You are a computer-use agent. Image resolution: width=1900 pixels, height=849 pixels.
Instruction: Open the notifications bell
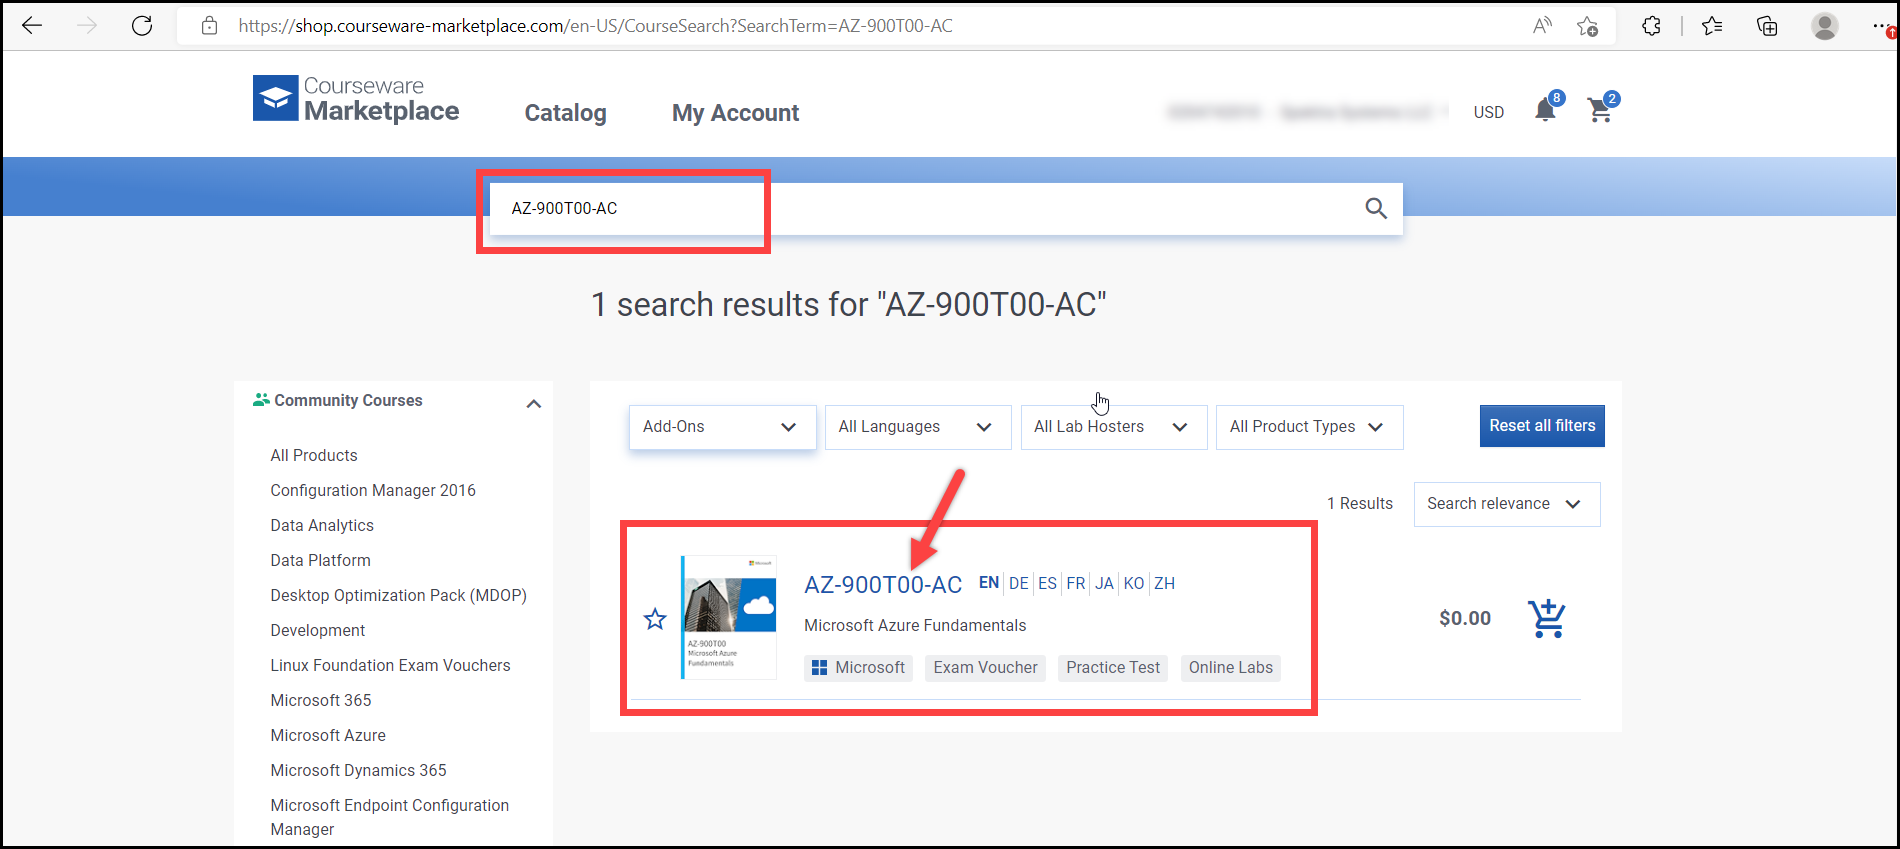coord(1546,109)
